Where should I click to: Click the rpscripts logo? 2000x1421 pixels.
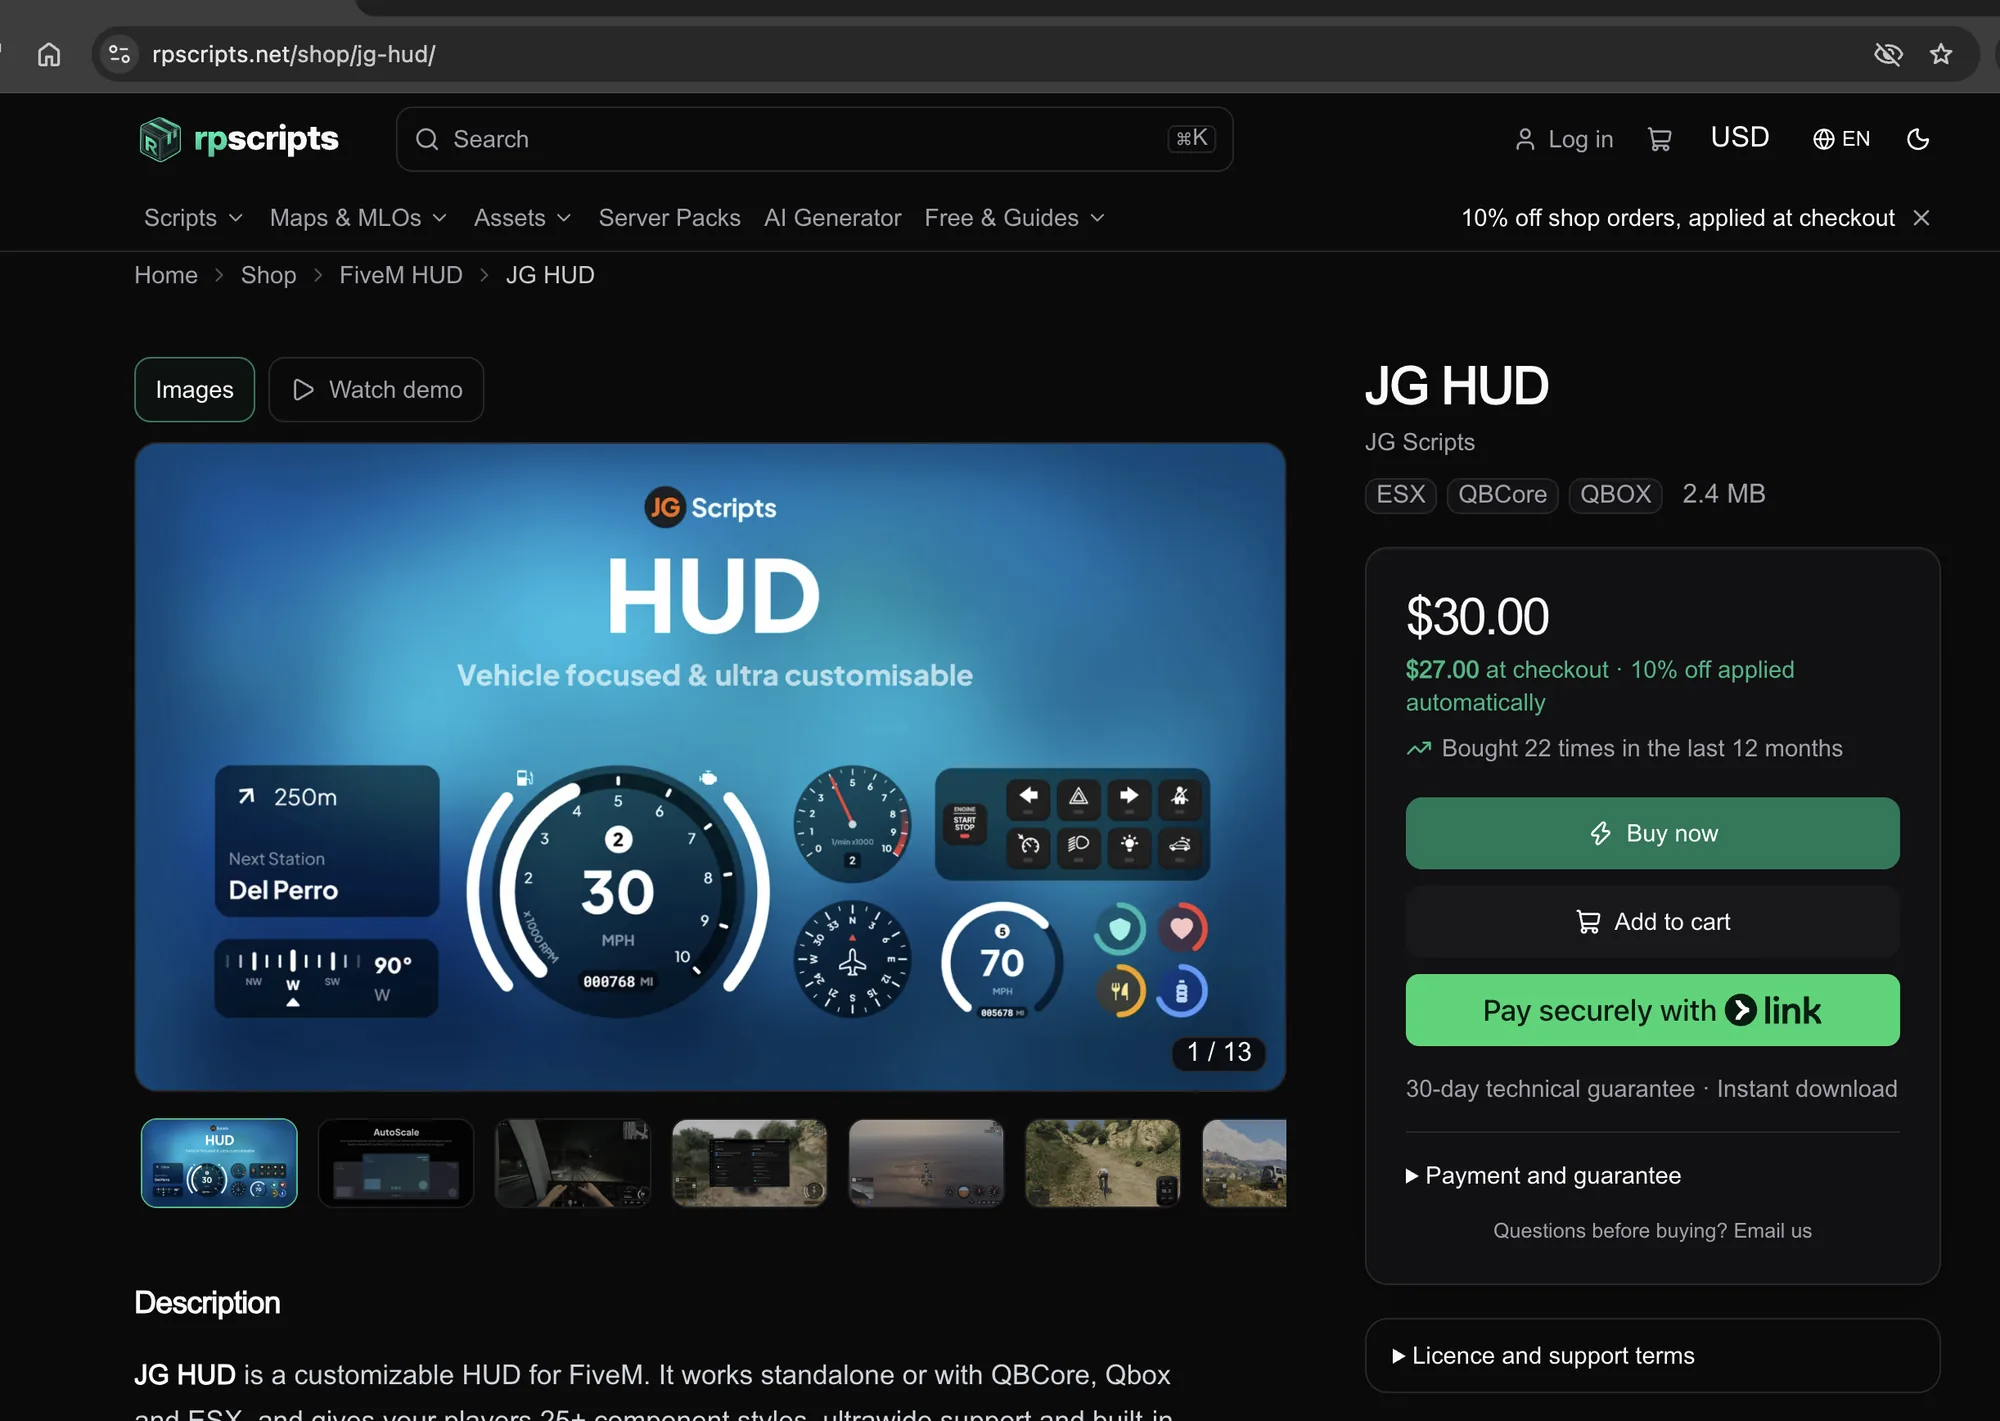pyautogui.click(x=239, y=139)
